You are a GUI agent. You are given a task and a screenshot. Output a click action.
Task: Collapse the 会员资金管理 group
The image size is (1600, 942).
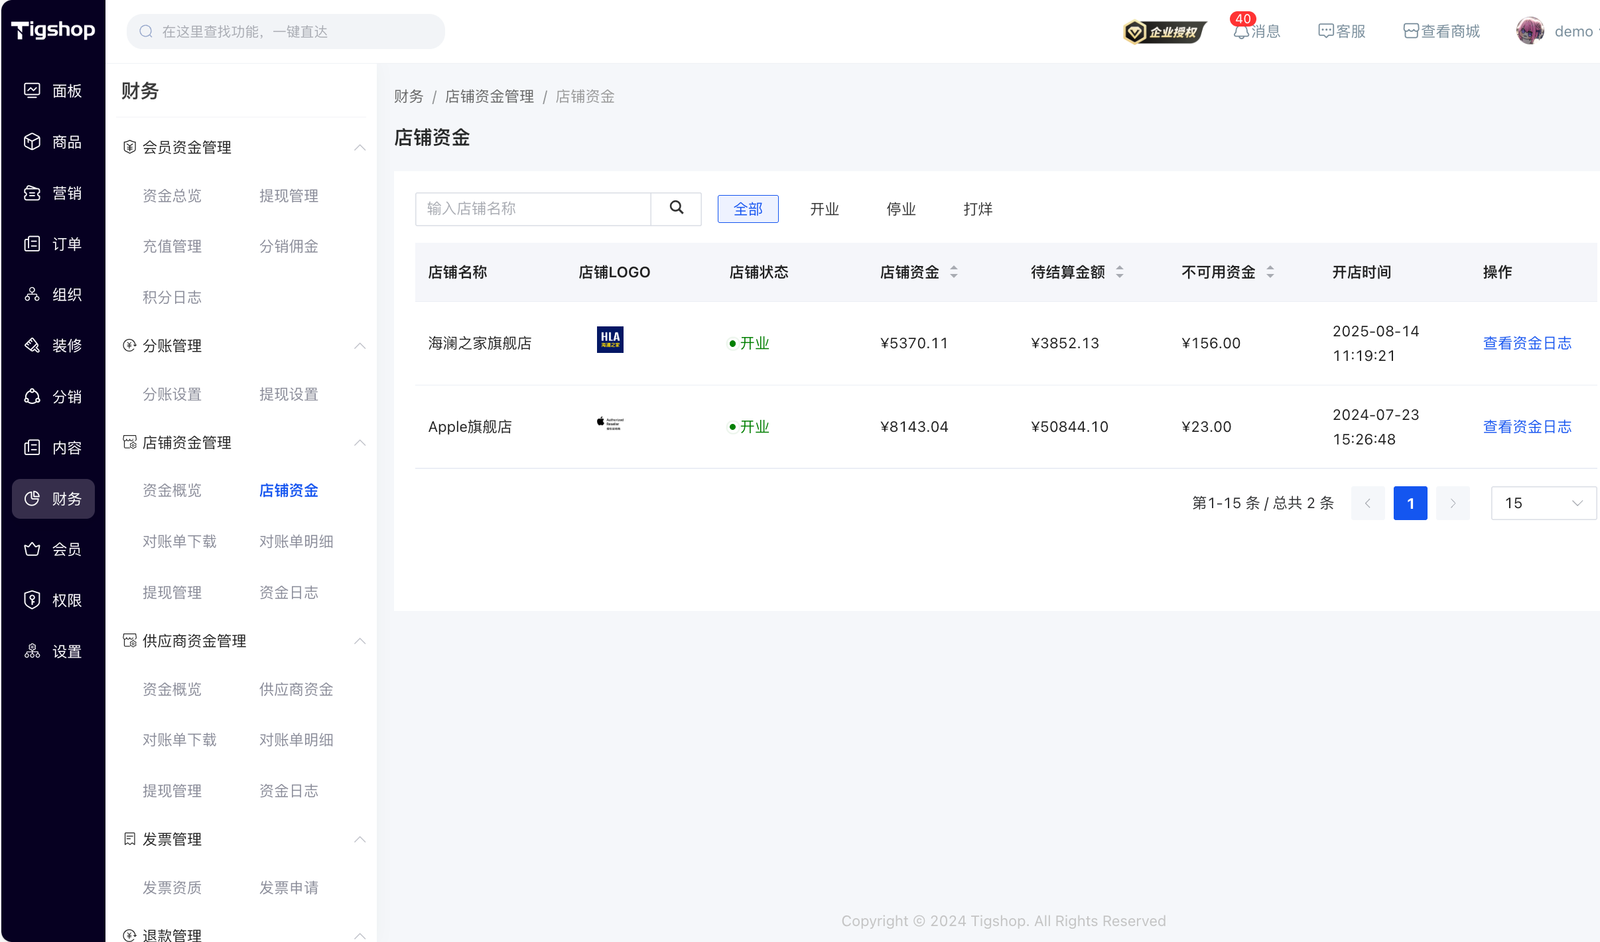pyautogui.click(x=359, y=148)
